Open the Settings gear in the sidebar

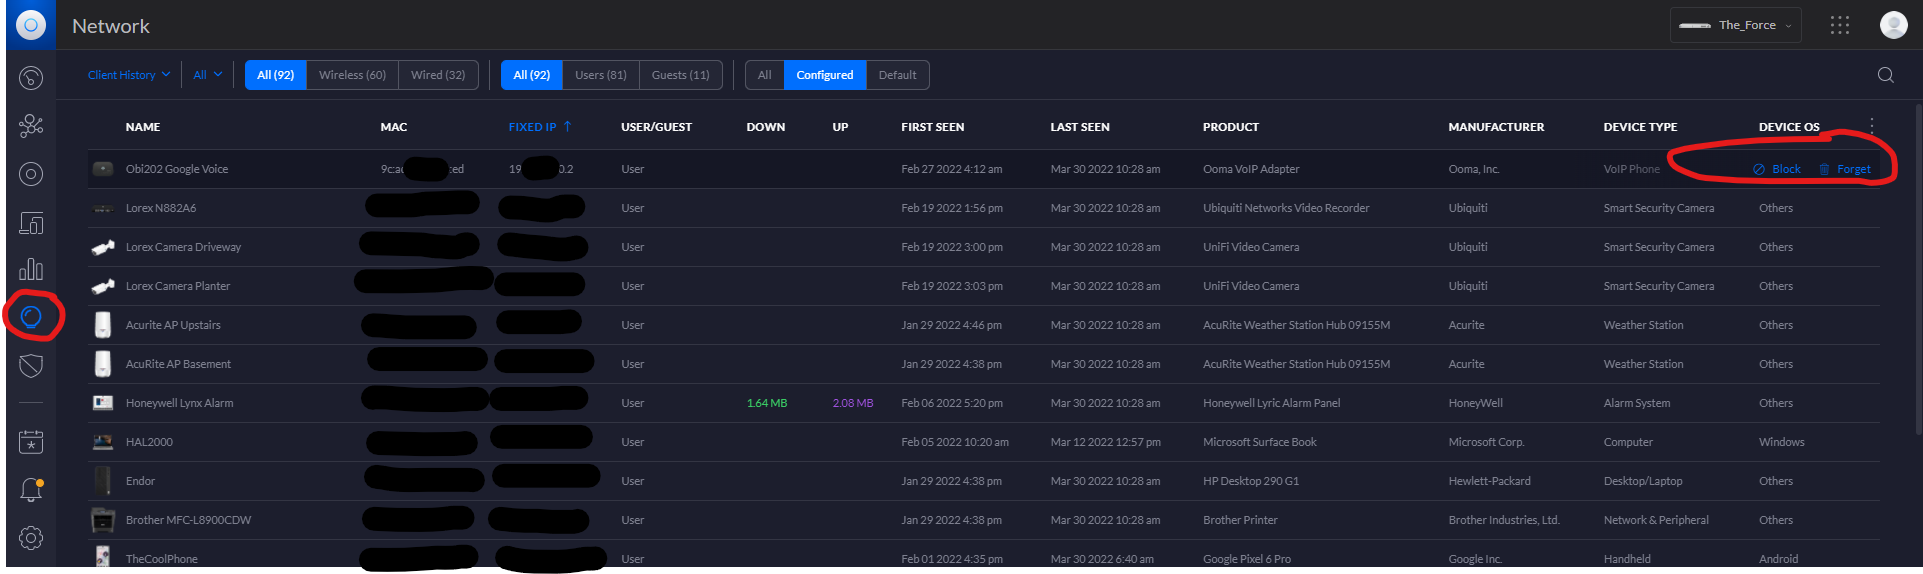point(31,538)
